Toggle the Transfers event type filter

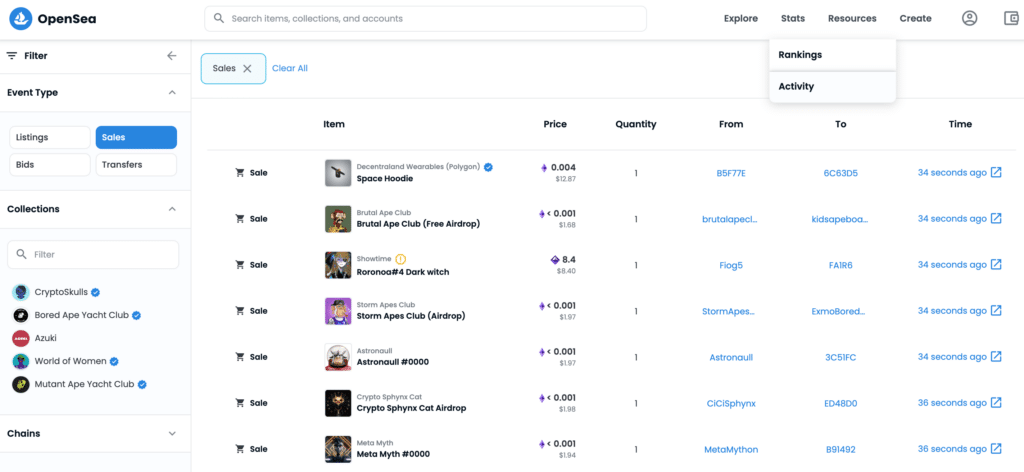click(136, 165)
